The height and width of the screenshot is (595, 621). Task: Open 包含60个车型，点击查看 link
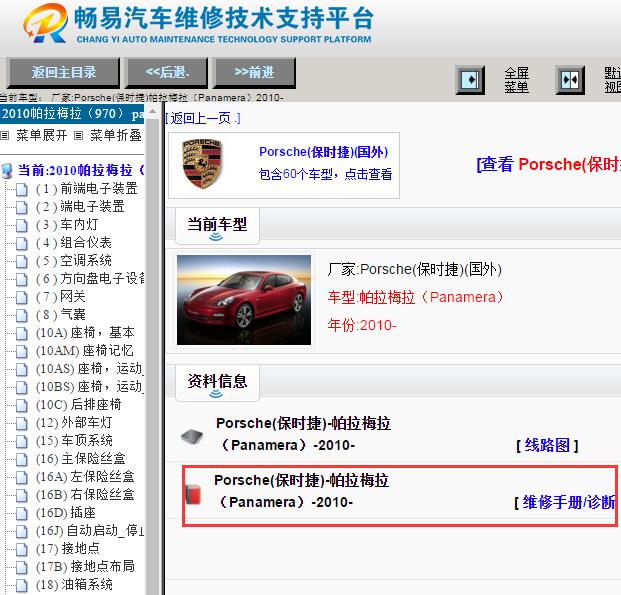click(325, 174)
